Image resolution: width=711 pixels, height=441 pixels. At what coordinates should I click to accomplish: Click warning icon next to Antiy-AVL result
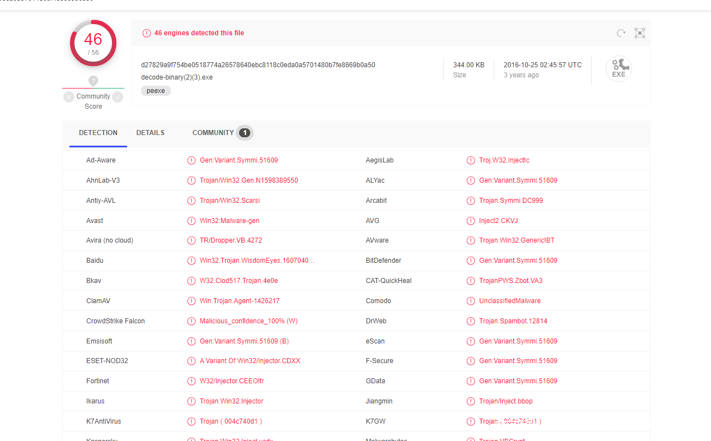(x=191, y=200)
